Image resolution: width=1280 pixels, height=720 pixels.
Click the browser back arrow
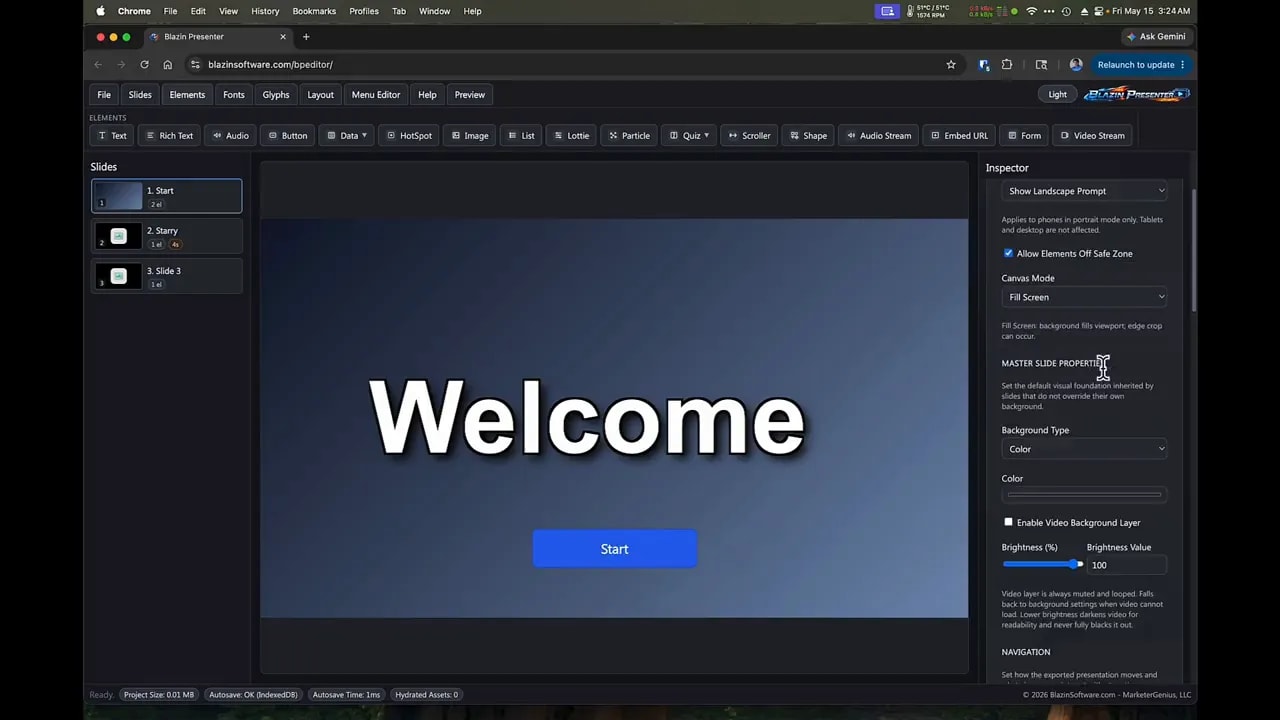[98, 64]
